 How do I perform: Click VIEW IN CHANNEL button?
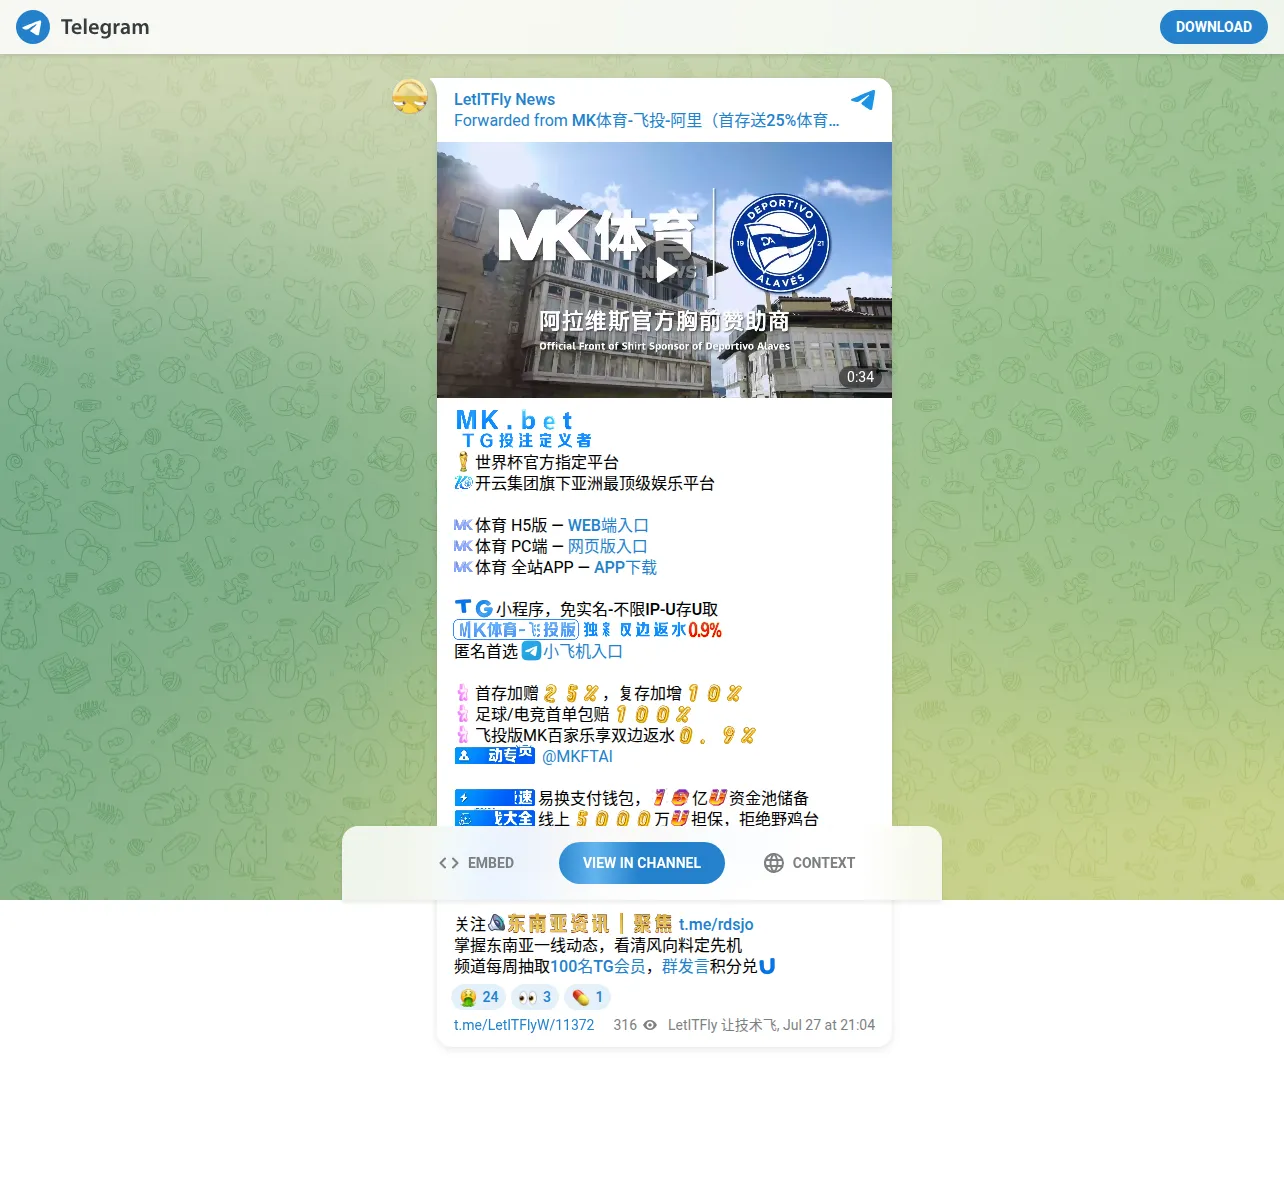pos(642,863)
